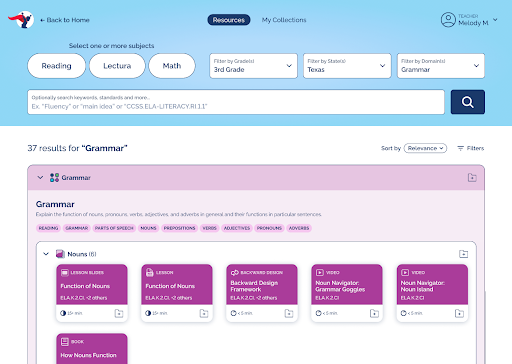Save Grammar Goggles video folder icon
This screenshot has height=364, width=512.
pyautogui.click(x=374, y=313)
